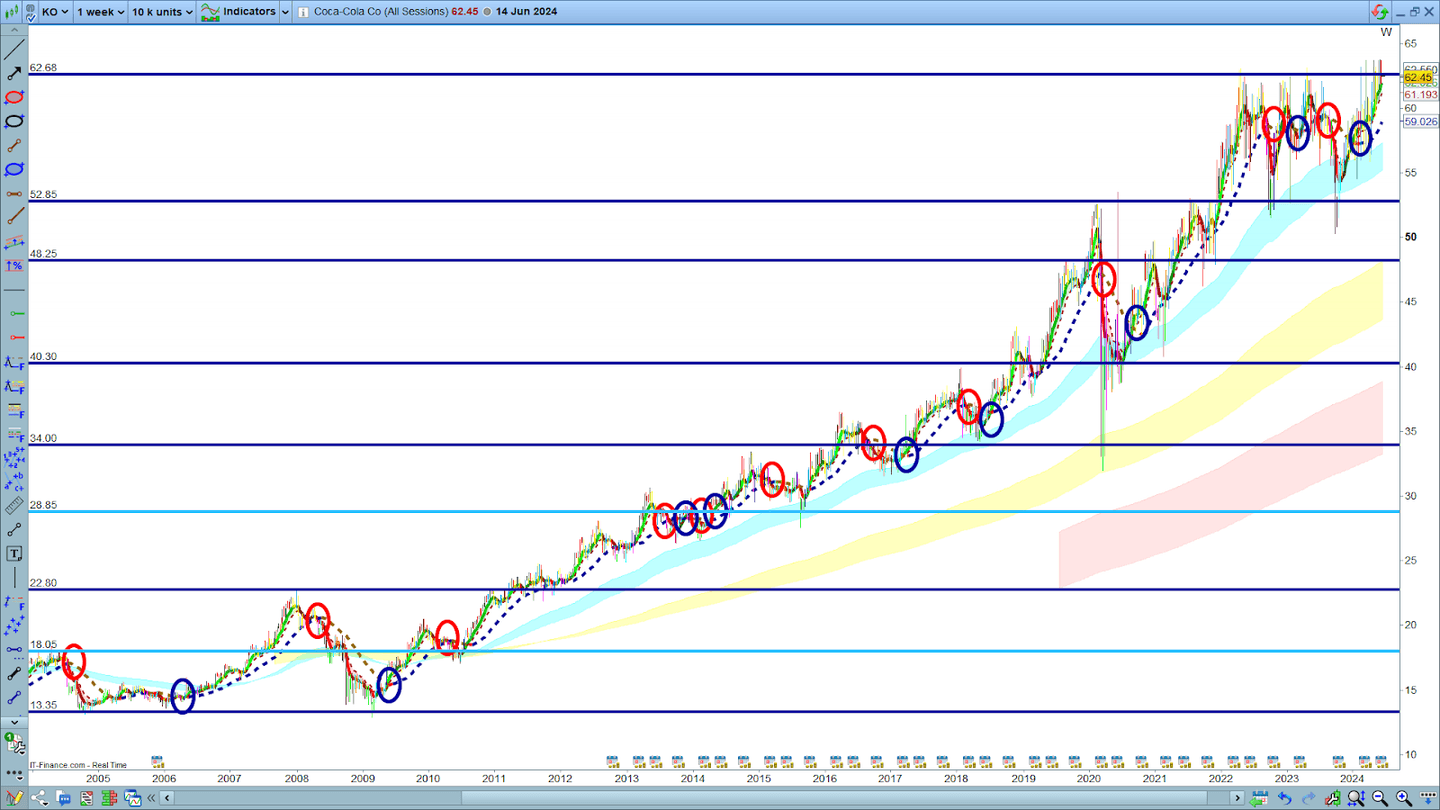Select the red ellipse drawing tool

coord(14,97)
